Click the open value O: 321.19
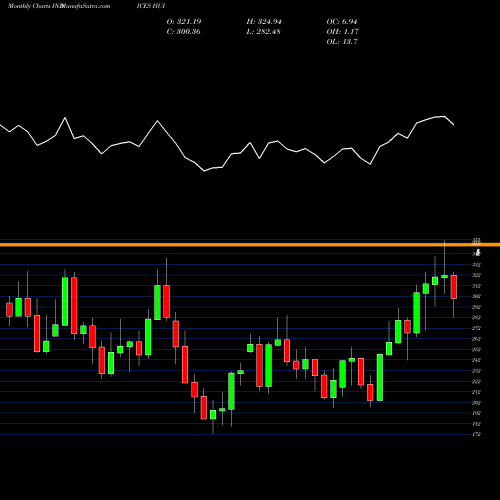Image resolution: width=500 pixels, height=500 pixels. pyautogui.click(x=184, y=22)
